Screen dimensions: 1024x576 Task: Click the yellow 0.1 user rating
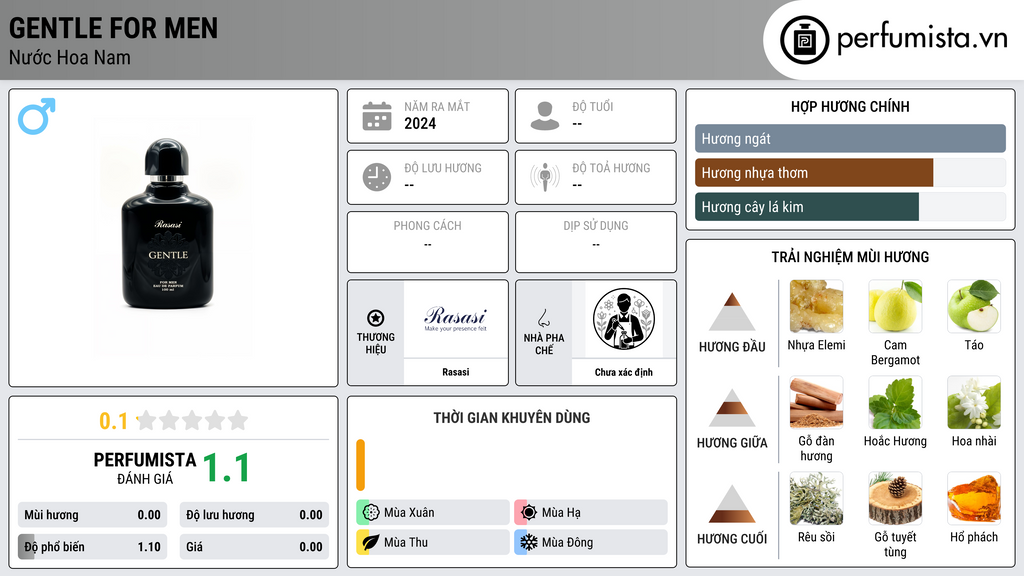pos(113,421)
